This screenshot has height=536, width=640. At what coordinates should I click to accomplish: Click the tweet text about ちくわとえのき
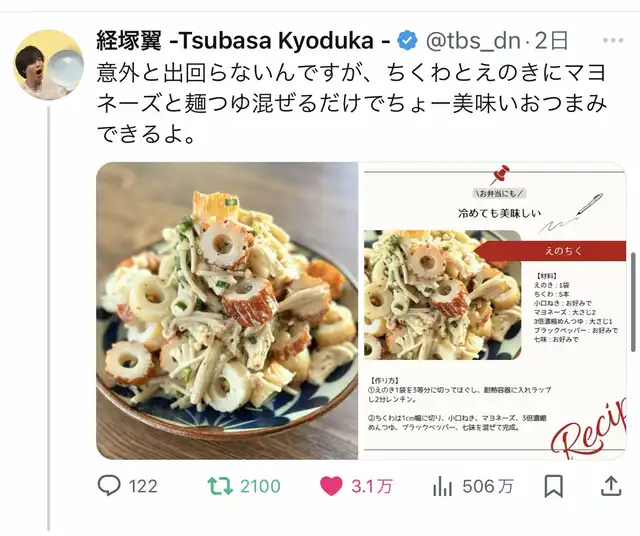(352, 103)
